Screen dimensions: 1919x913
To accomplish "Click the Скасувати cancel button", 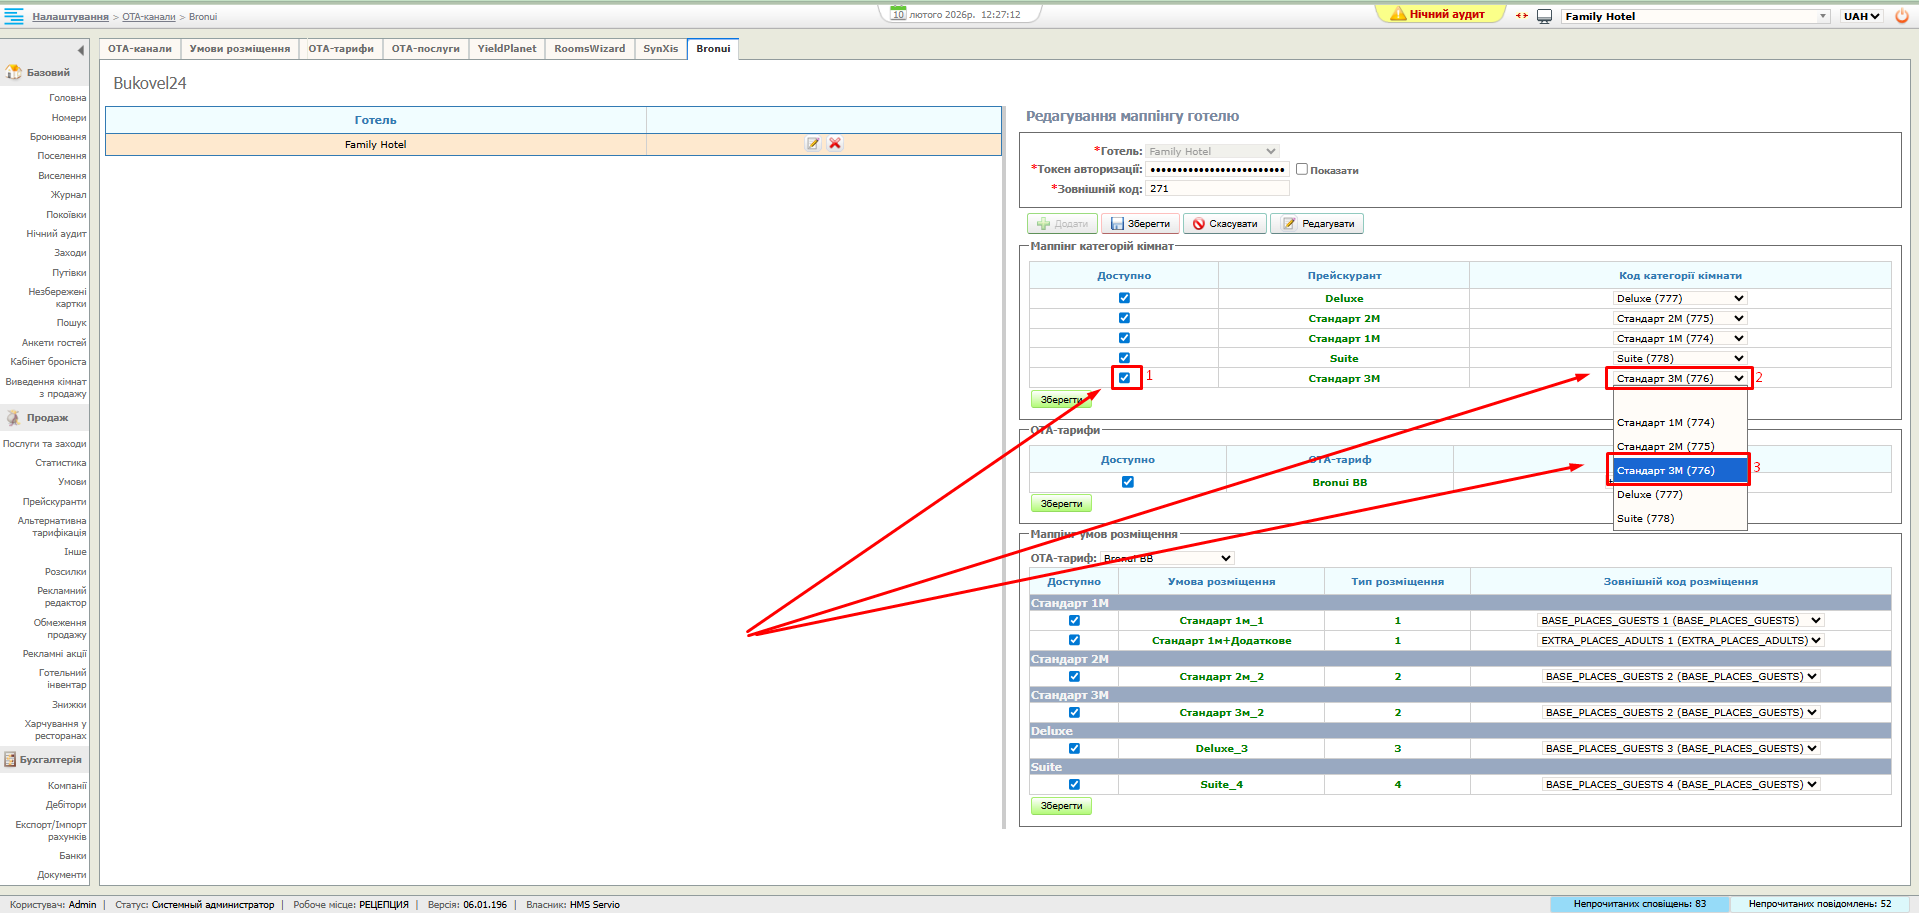I will click(x=1225, y=224).
